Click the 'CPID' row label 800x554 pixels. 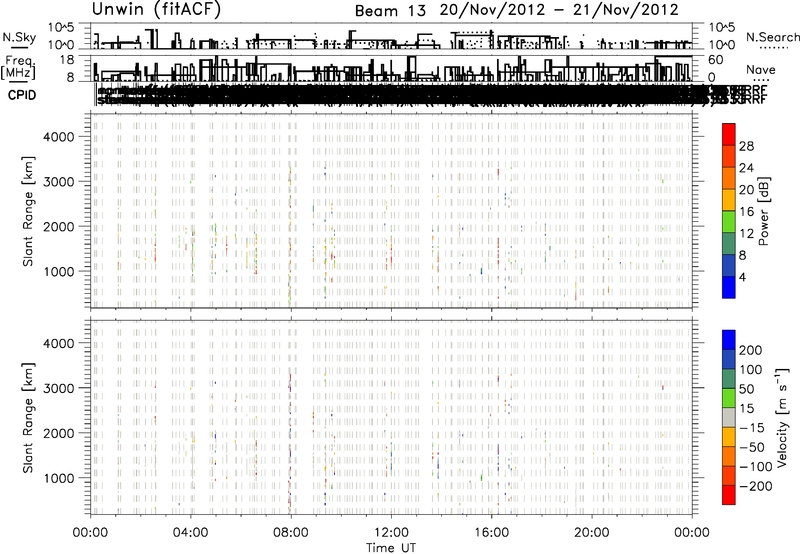[22, 95]
